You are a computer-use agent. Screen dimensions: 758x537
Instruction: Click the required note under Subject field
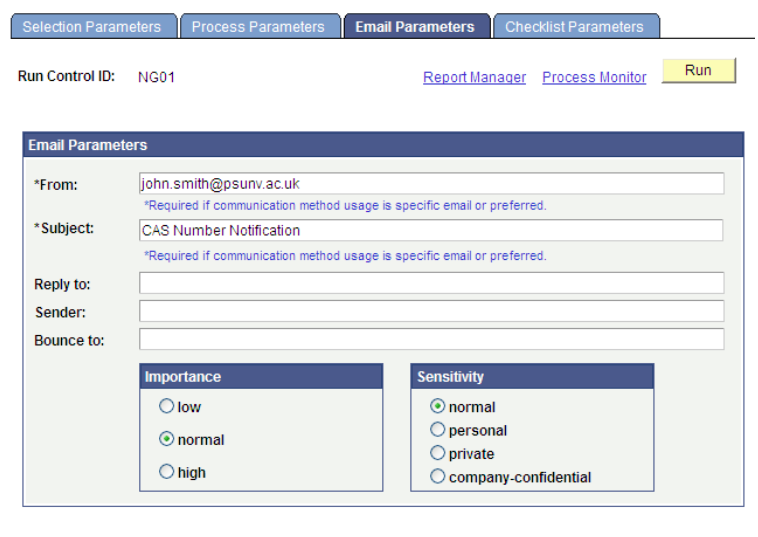[x=345, y=256]
